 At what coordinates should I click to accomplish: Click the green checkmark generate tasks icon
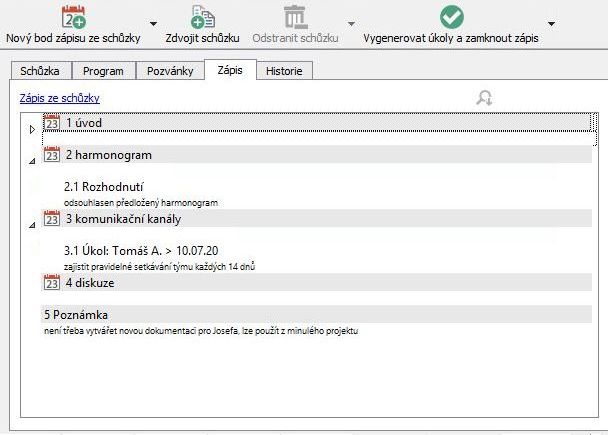point(452,16)
